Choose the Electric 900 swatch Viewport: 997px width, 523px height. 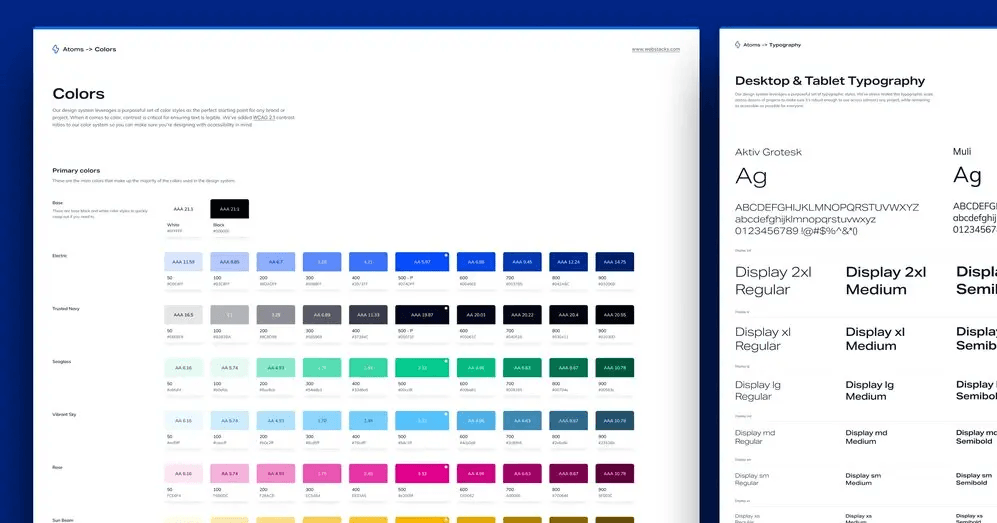click(614, 262)
